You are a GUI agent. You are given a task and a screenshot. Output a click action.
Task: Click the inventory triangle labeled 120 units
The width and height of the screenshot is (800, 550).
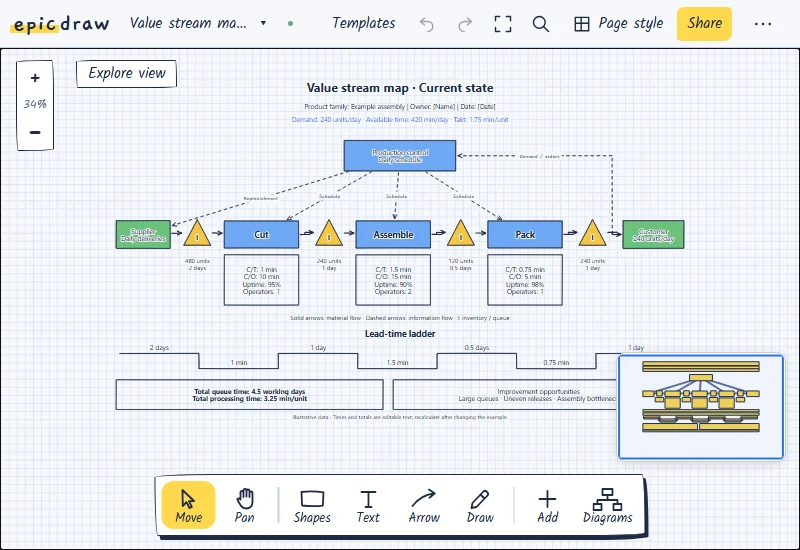coord(461,235)
